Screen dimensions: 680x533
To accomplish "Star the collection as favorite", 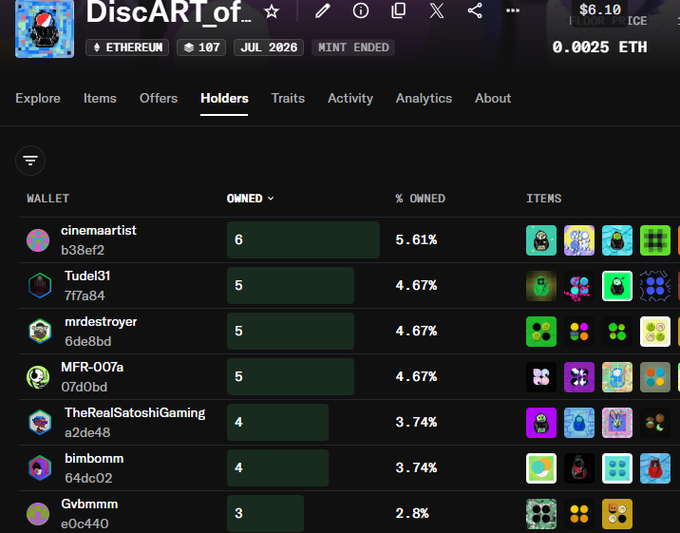I will pyautogui.click(x=272, y=11).
